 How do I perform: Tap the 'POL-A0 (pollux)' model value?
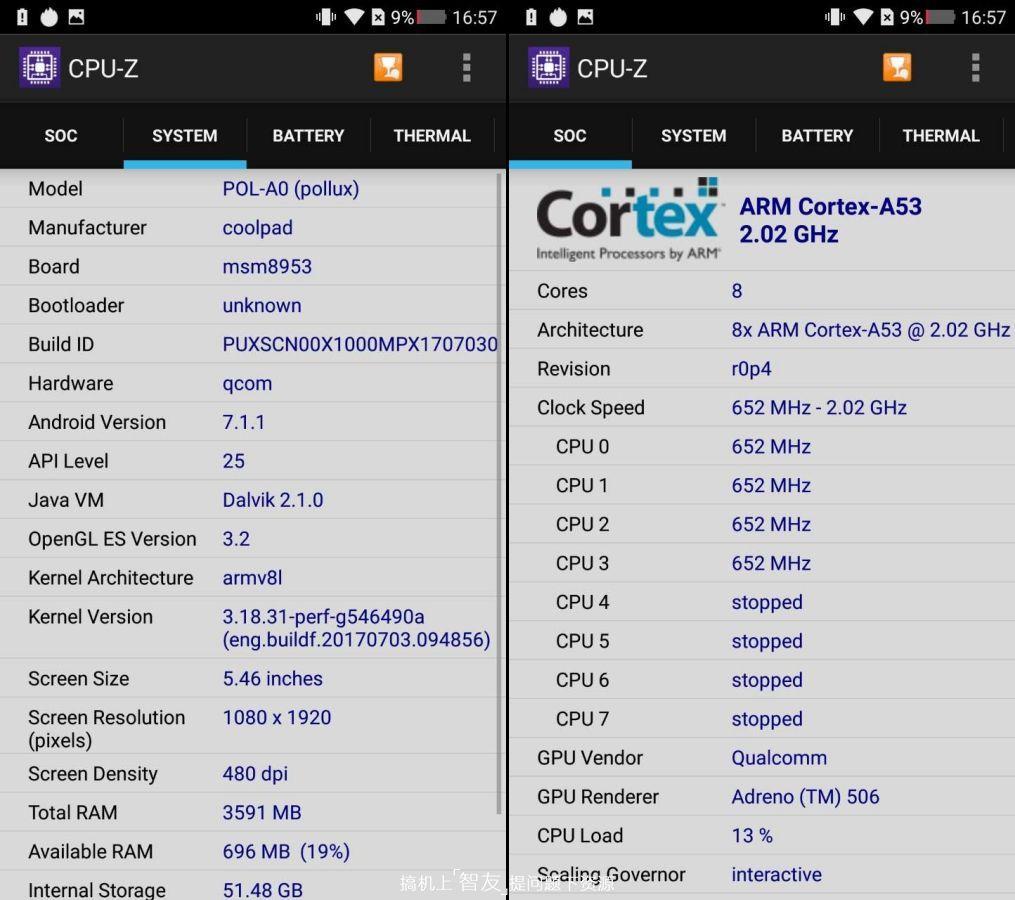click(291, 188)
